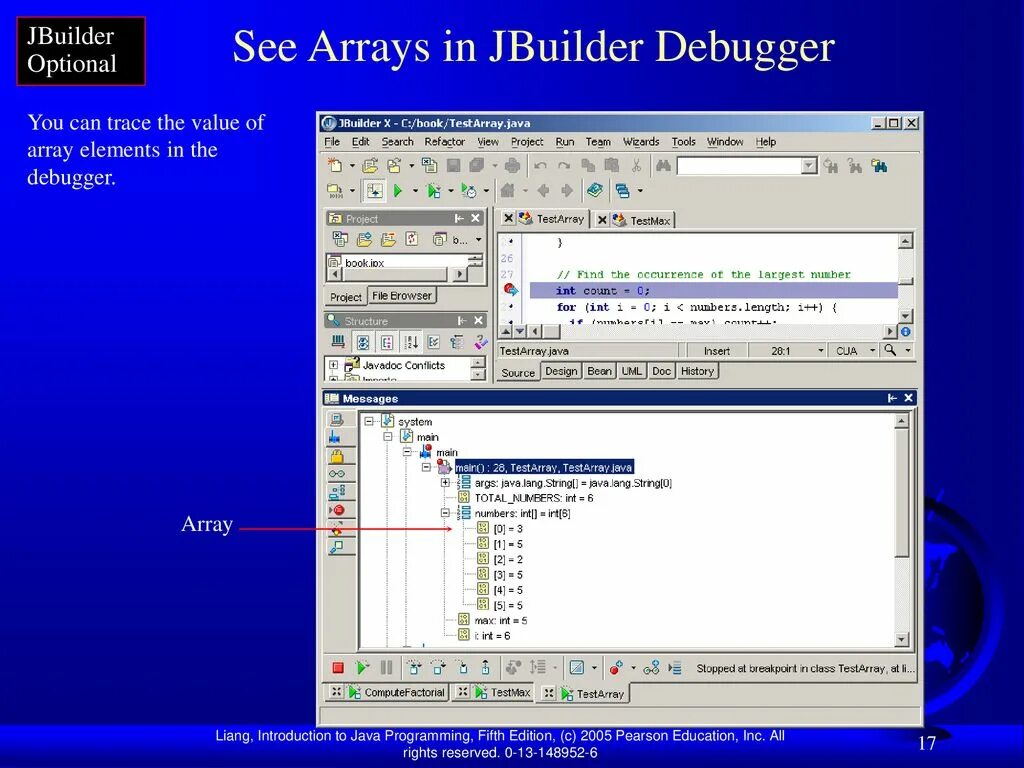Click the Help book icon in the toolbar
The height and width of the screenshot is (768, 1024).
point(594,191)
